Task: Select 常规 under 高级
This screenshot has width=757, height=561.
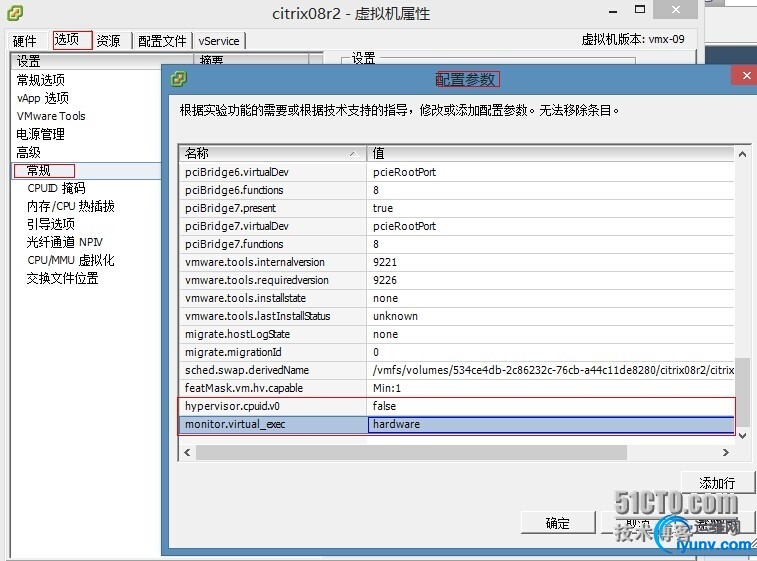Action: (39, 170)
